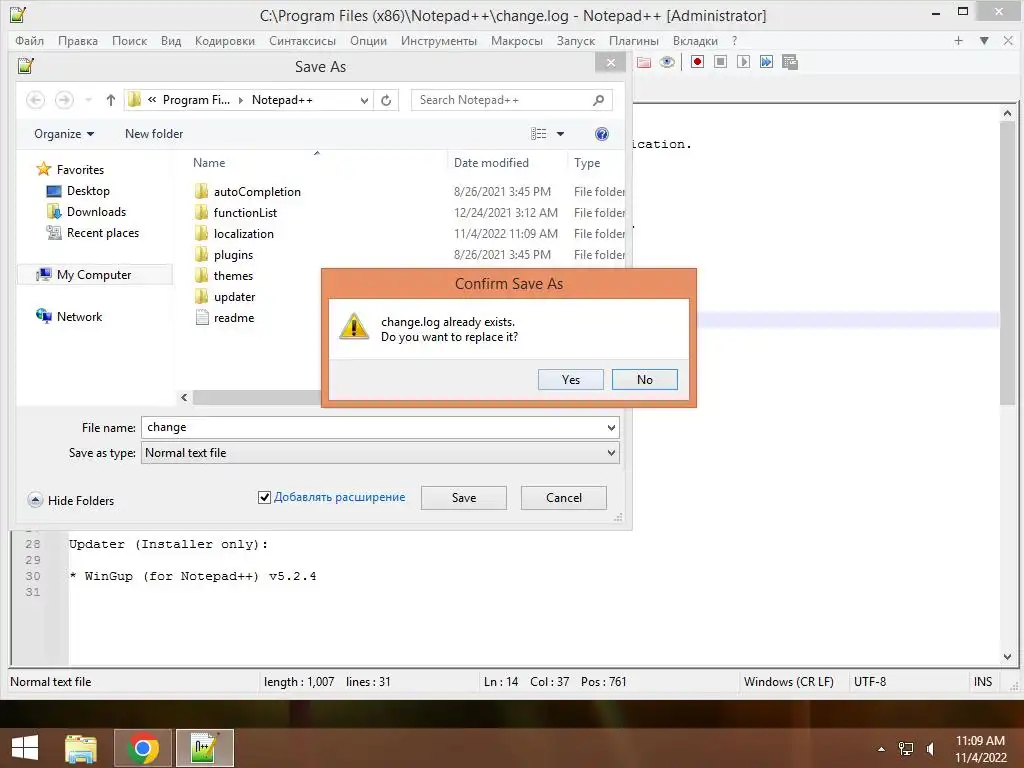
Task: Open File Explorer from the taskbar
Action: click(80, 748)
